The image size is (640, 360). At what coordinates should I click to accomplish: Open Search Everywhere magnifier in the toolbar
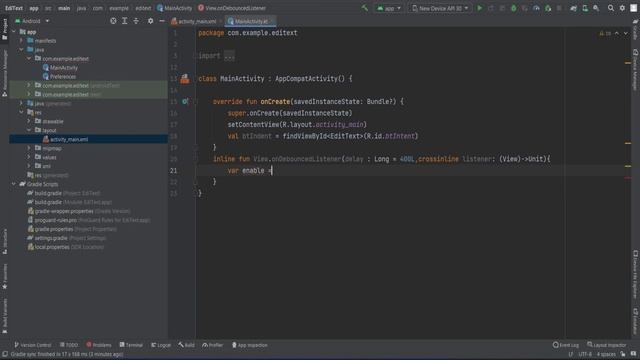pyautogui.click(x=611, y=8)
